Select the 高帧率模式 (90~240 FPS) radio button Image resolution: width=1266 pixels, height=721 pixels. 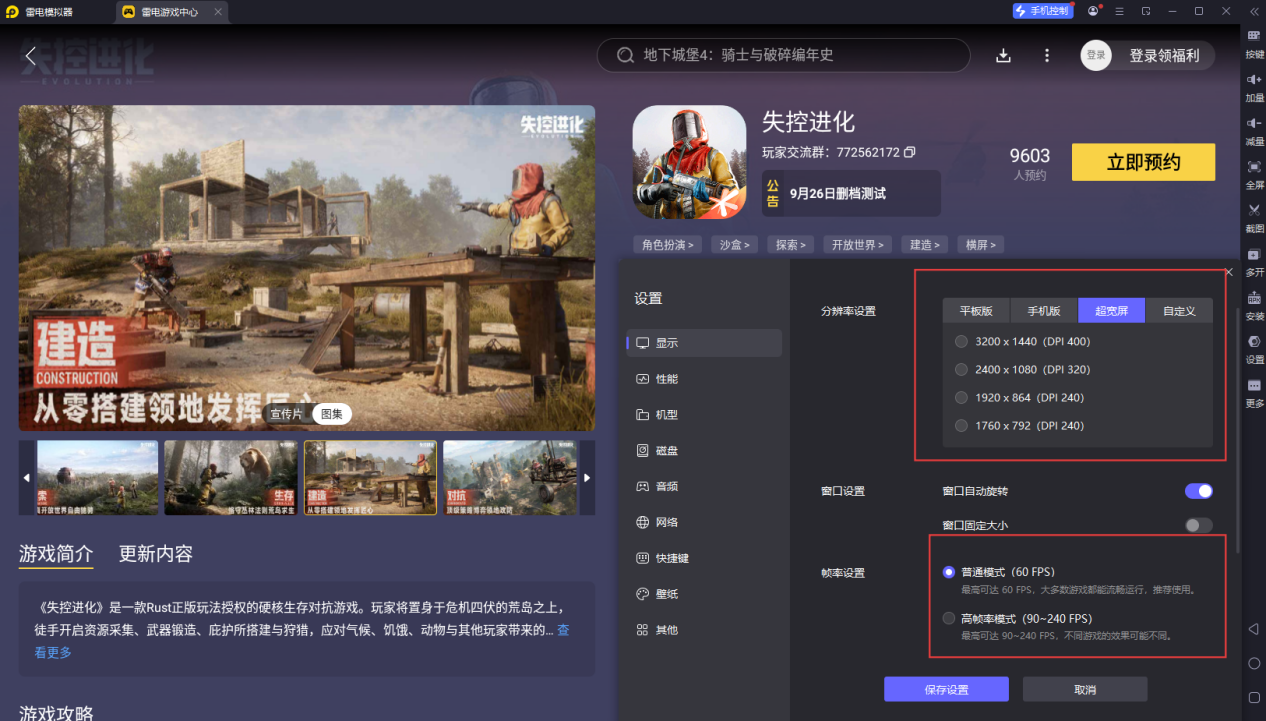(949, 619)
